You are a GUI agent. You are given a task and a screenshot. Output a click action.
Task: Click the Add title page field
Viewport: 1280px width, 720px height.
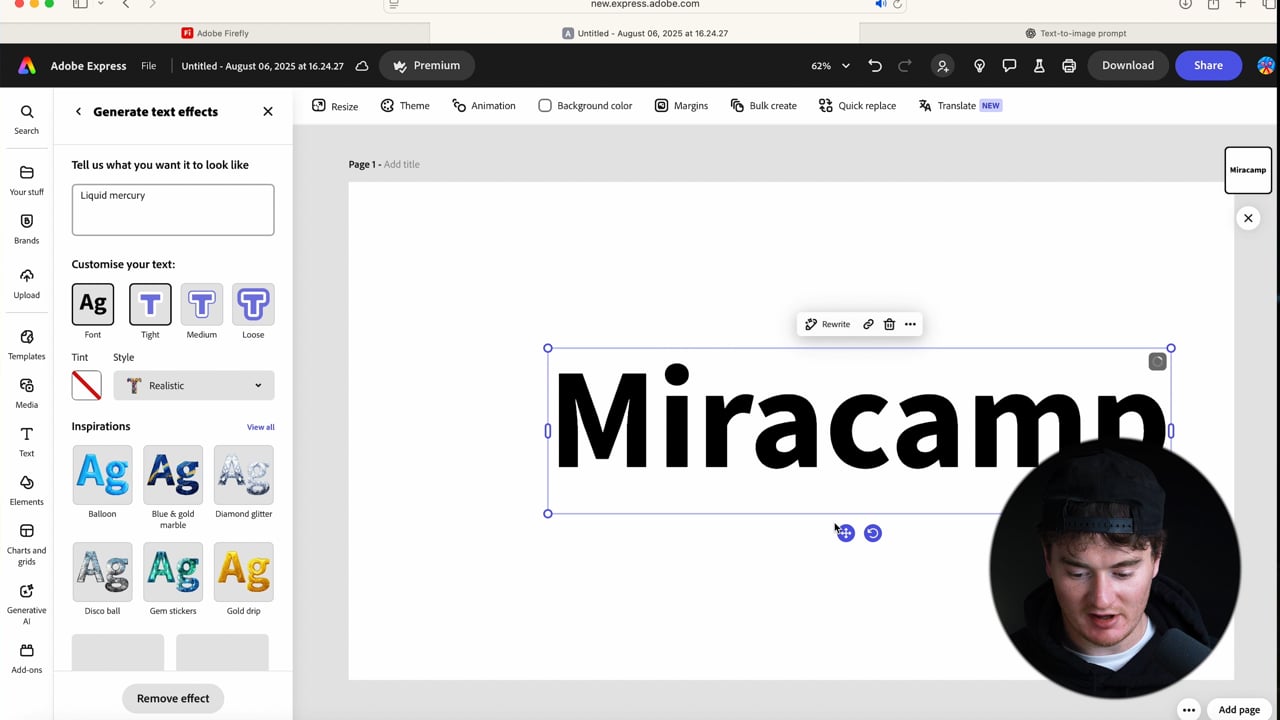click(x=401, y=164)
